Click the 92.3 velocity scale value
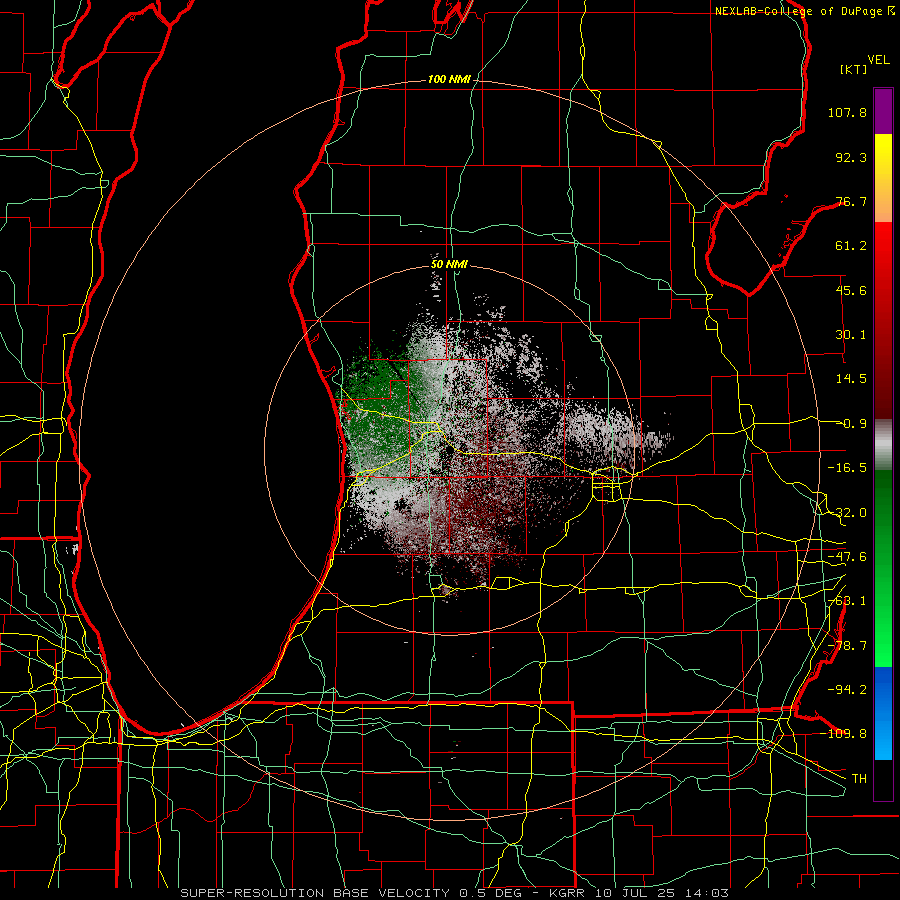 pyautogui.click(x=851, y=157)
